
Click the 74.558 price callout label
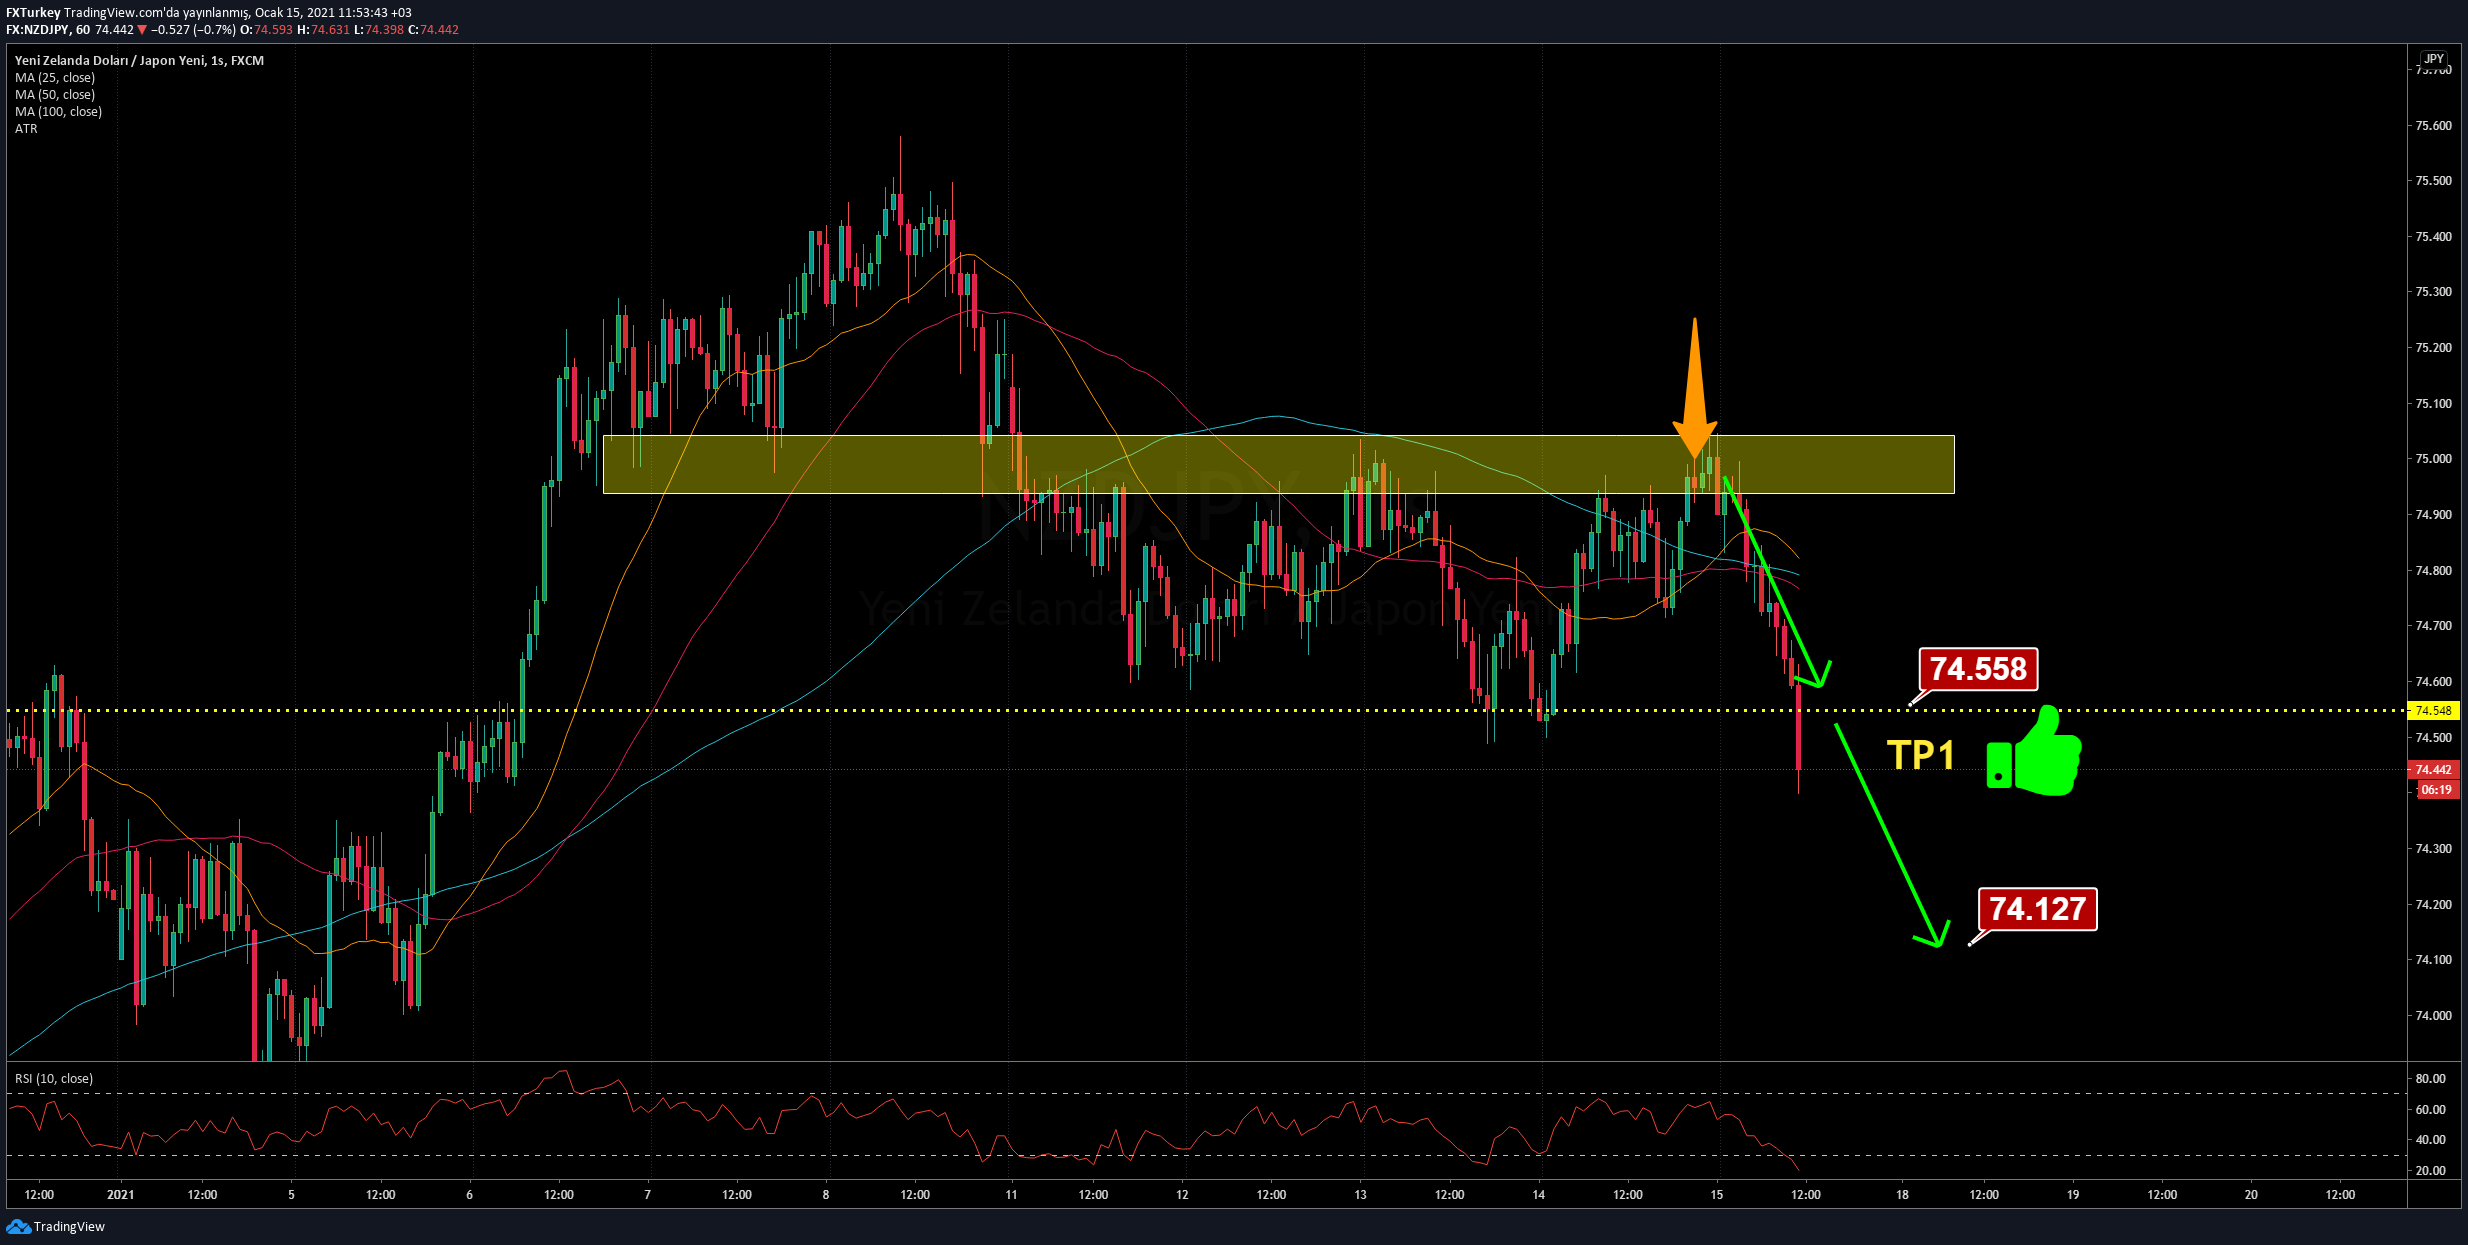tap(1978, 668)
